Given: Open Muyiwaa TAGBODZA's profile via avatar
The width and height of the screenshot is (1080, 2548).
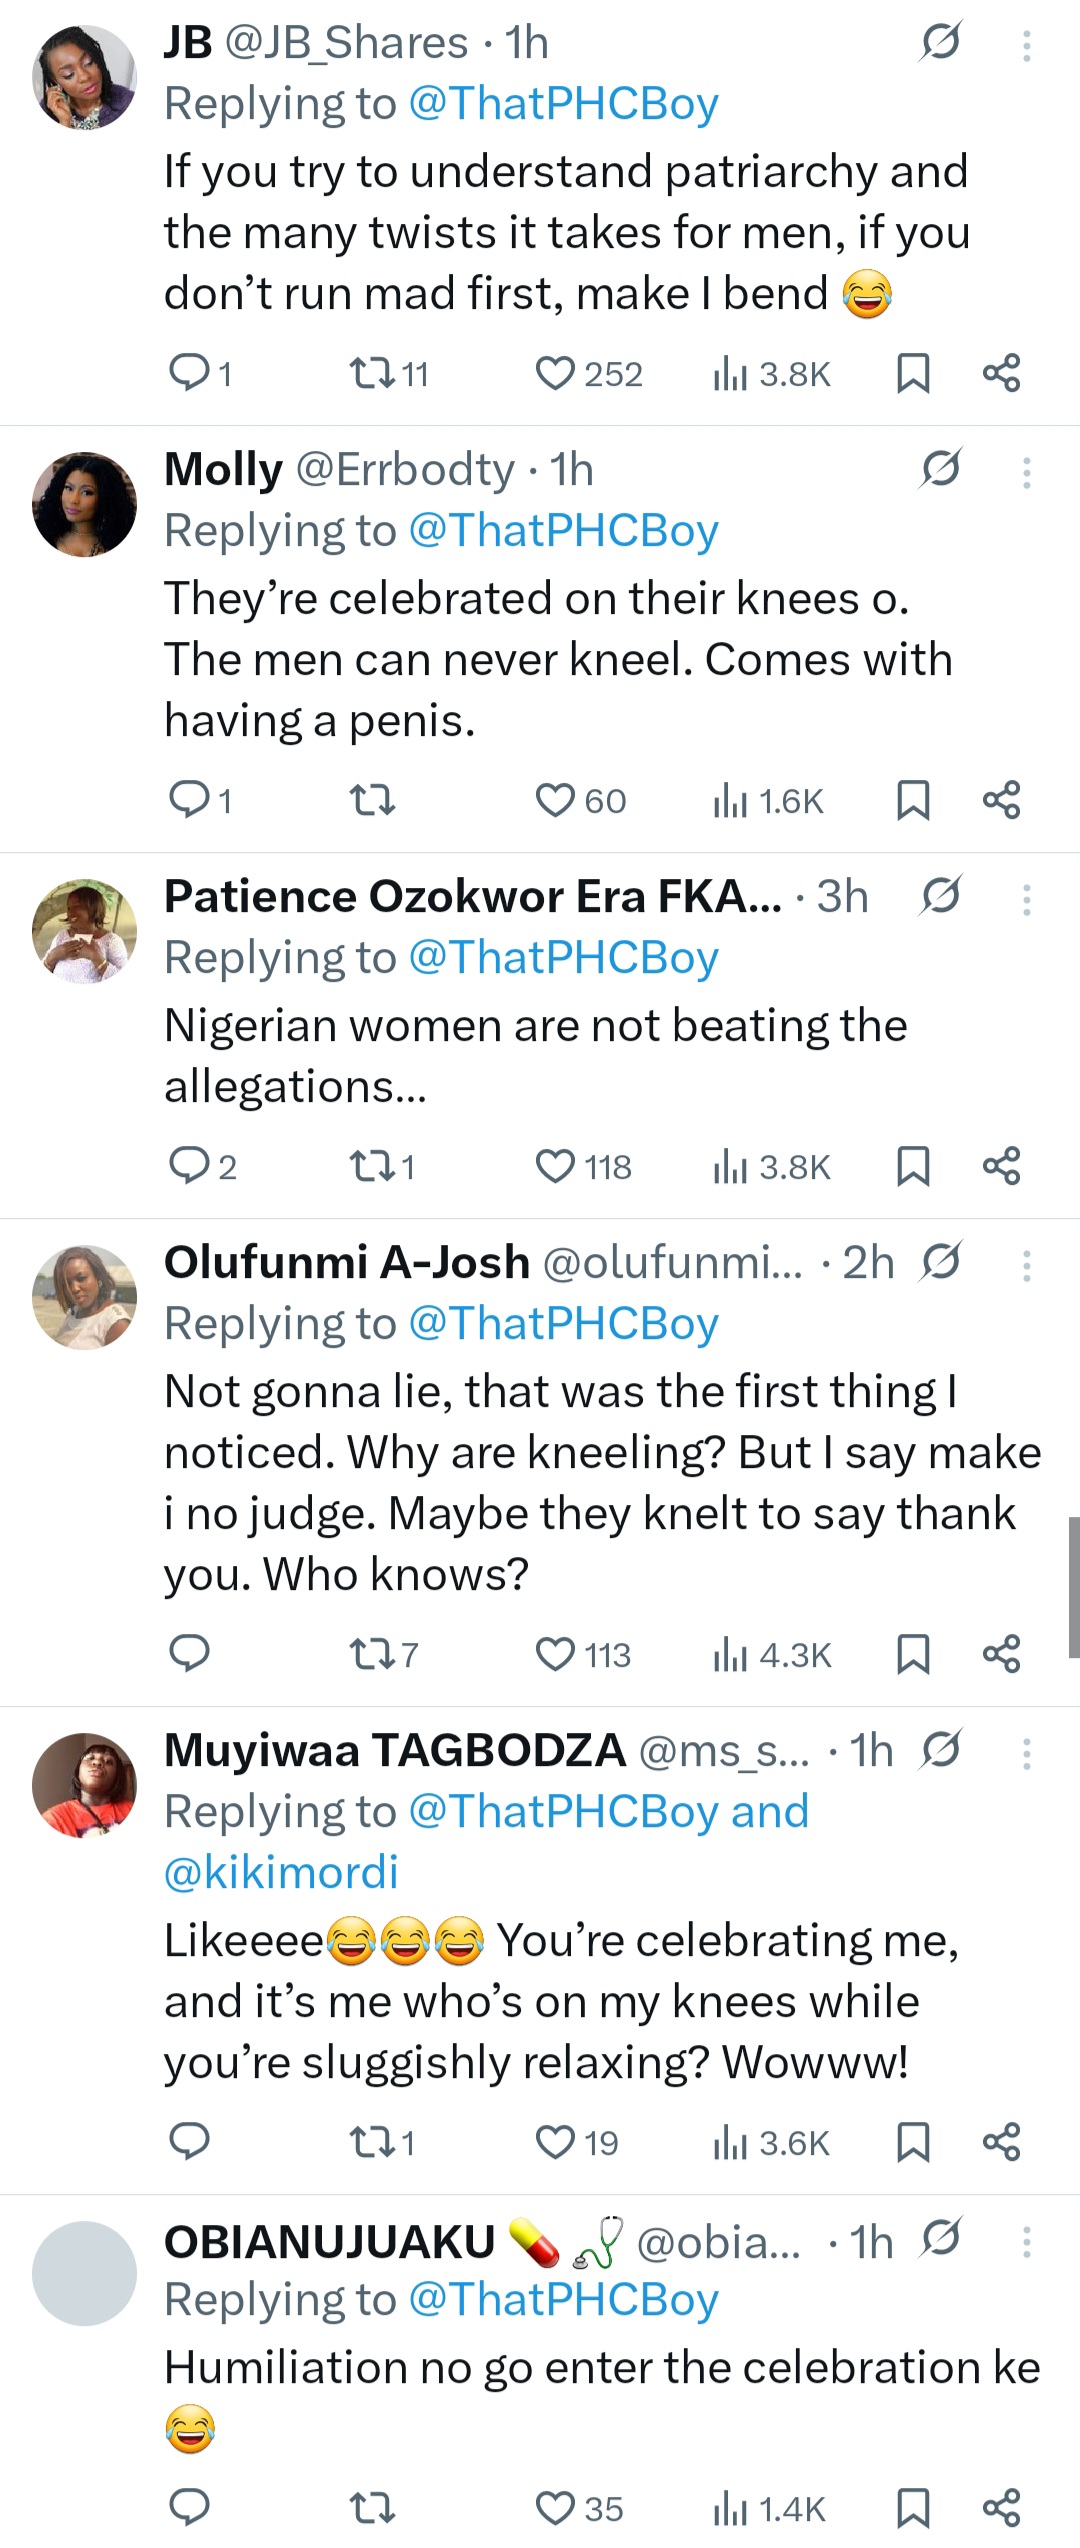Looking at the screenshot, I should tap(84, 1785).
